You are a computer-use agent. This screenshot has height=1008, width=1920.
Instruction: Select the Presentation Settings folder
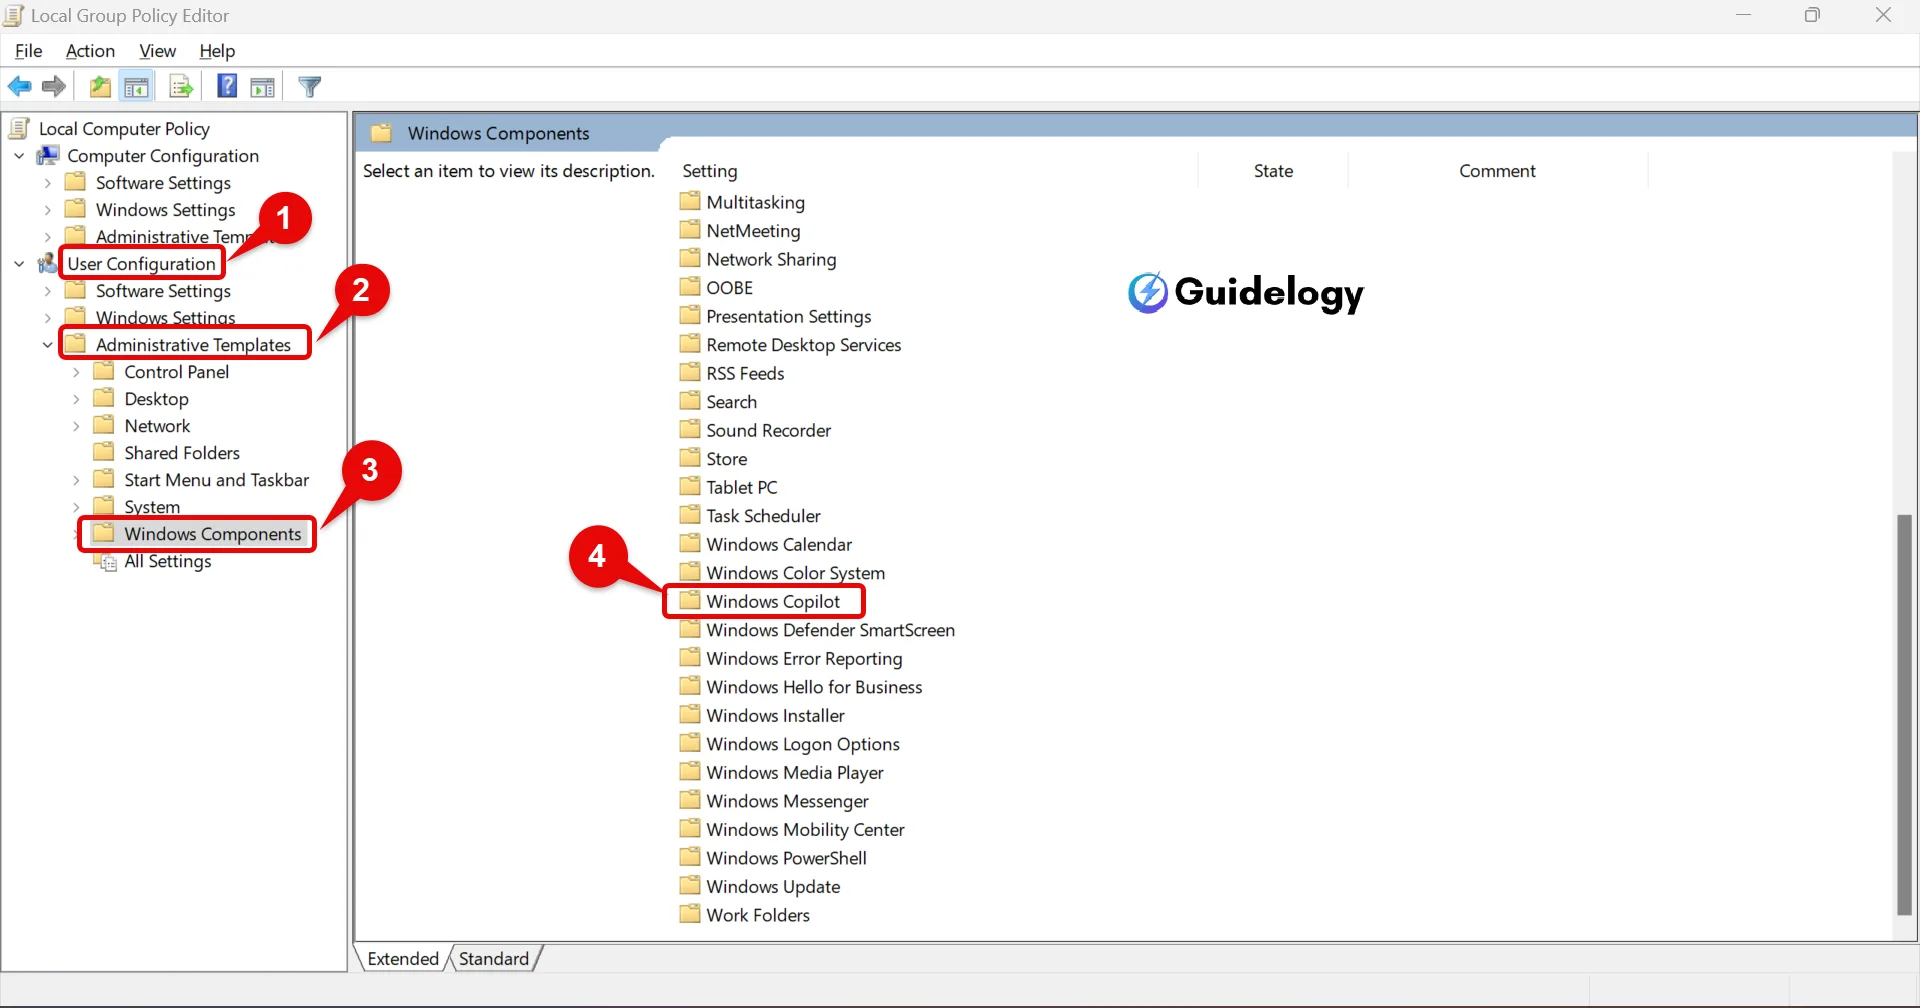(x=788, y=316)
